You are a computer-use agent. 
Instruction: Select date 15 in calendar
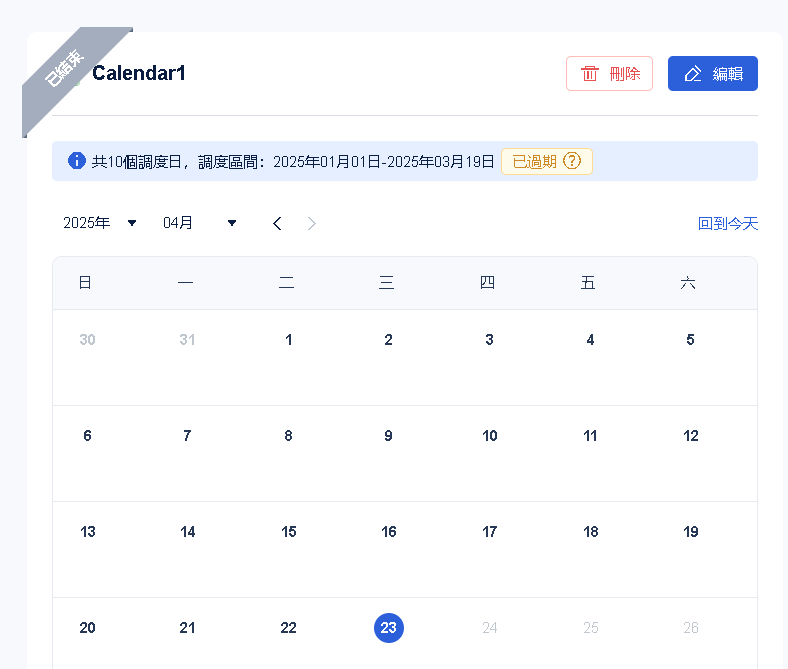point(289,532)
